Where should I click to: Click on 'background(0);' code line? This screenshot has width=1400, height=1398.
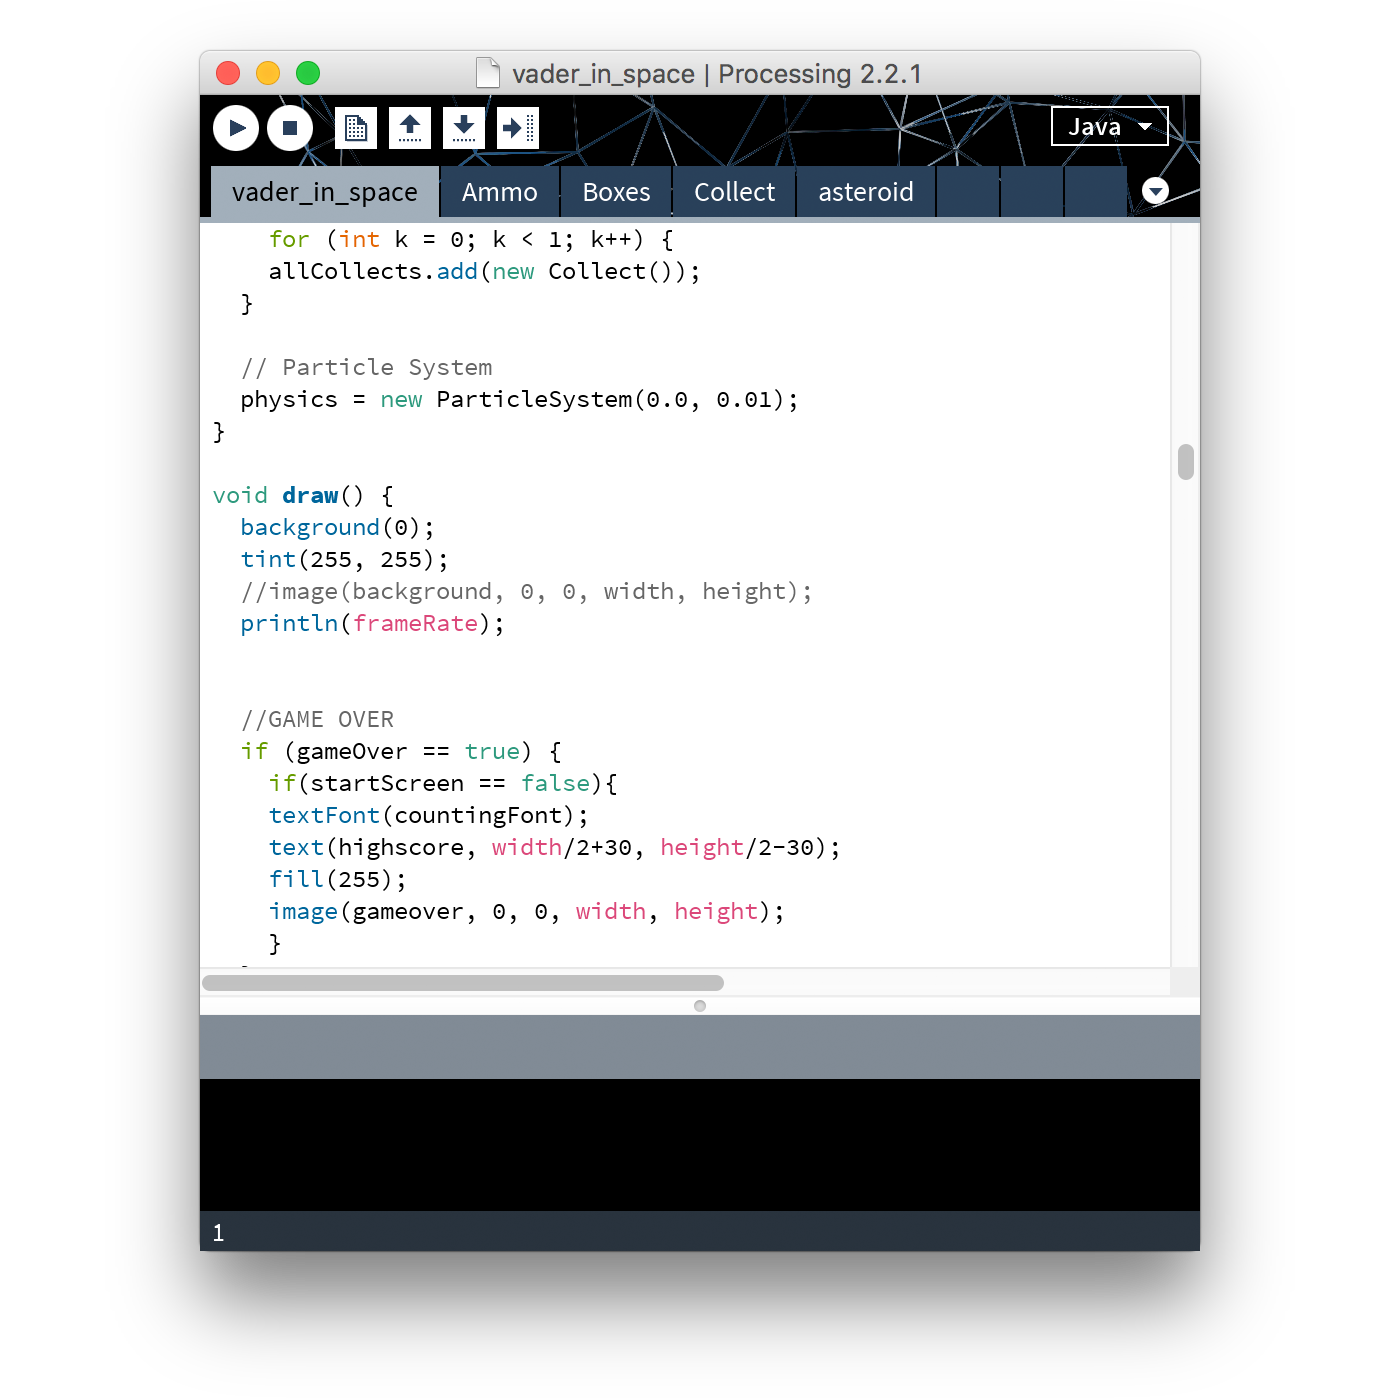pyautogui.click(x=338, y=528)
